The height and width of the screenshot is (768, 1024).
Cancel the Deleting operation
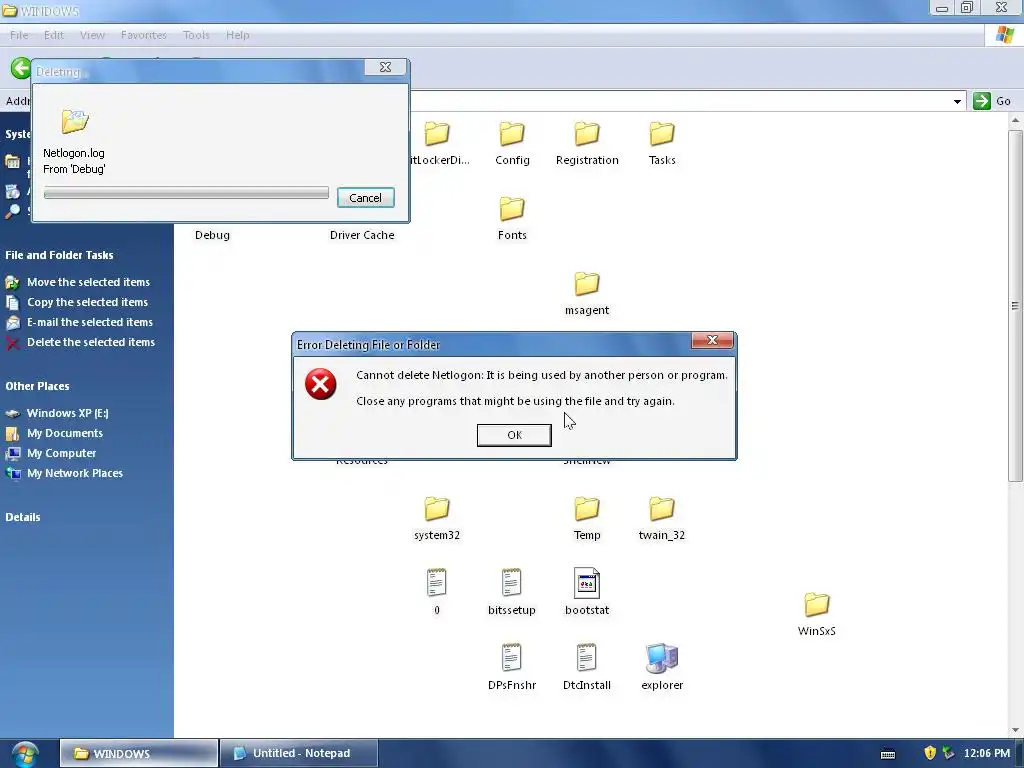point(365,198)
